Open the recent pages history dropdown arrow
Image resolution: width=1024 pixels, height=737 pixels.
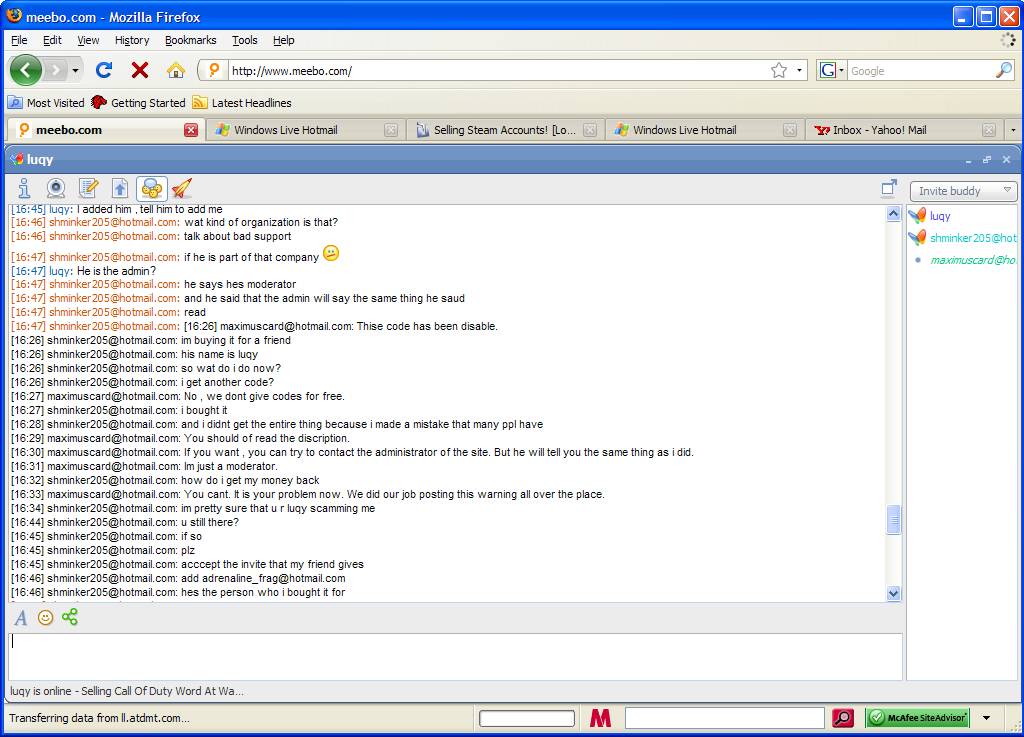point(76,70)
